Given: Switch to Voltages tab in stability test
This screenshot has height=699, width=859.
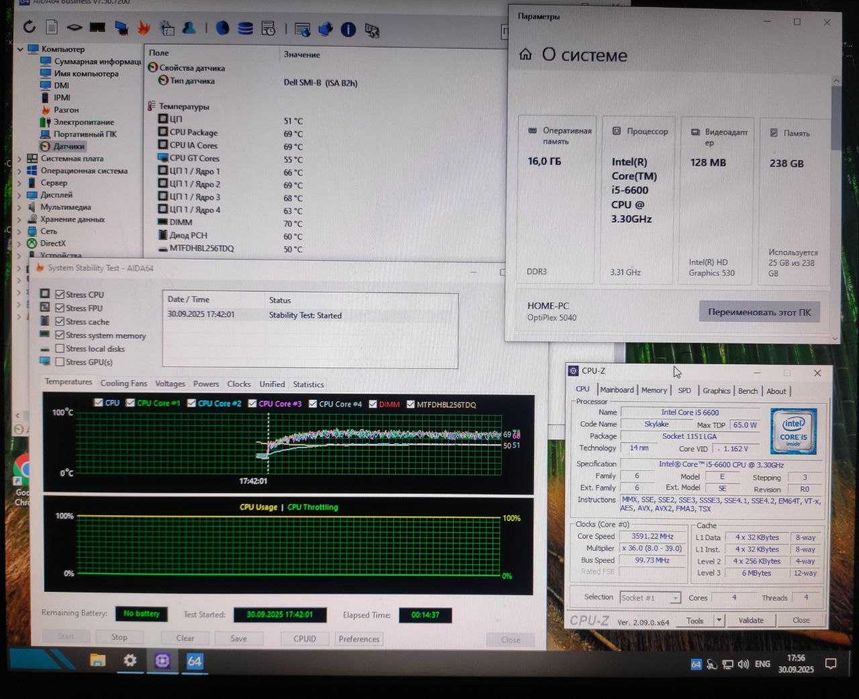Looking at the screenshot, I should (170, 383).
